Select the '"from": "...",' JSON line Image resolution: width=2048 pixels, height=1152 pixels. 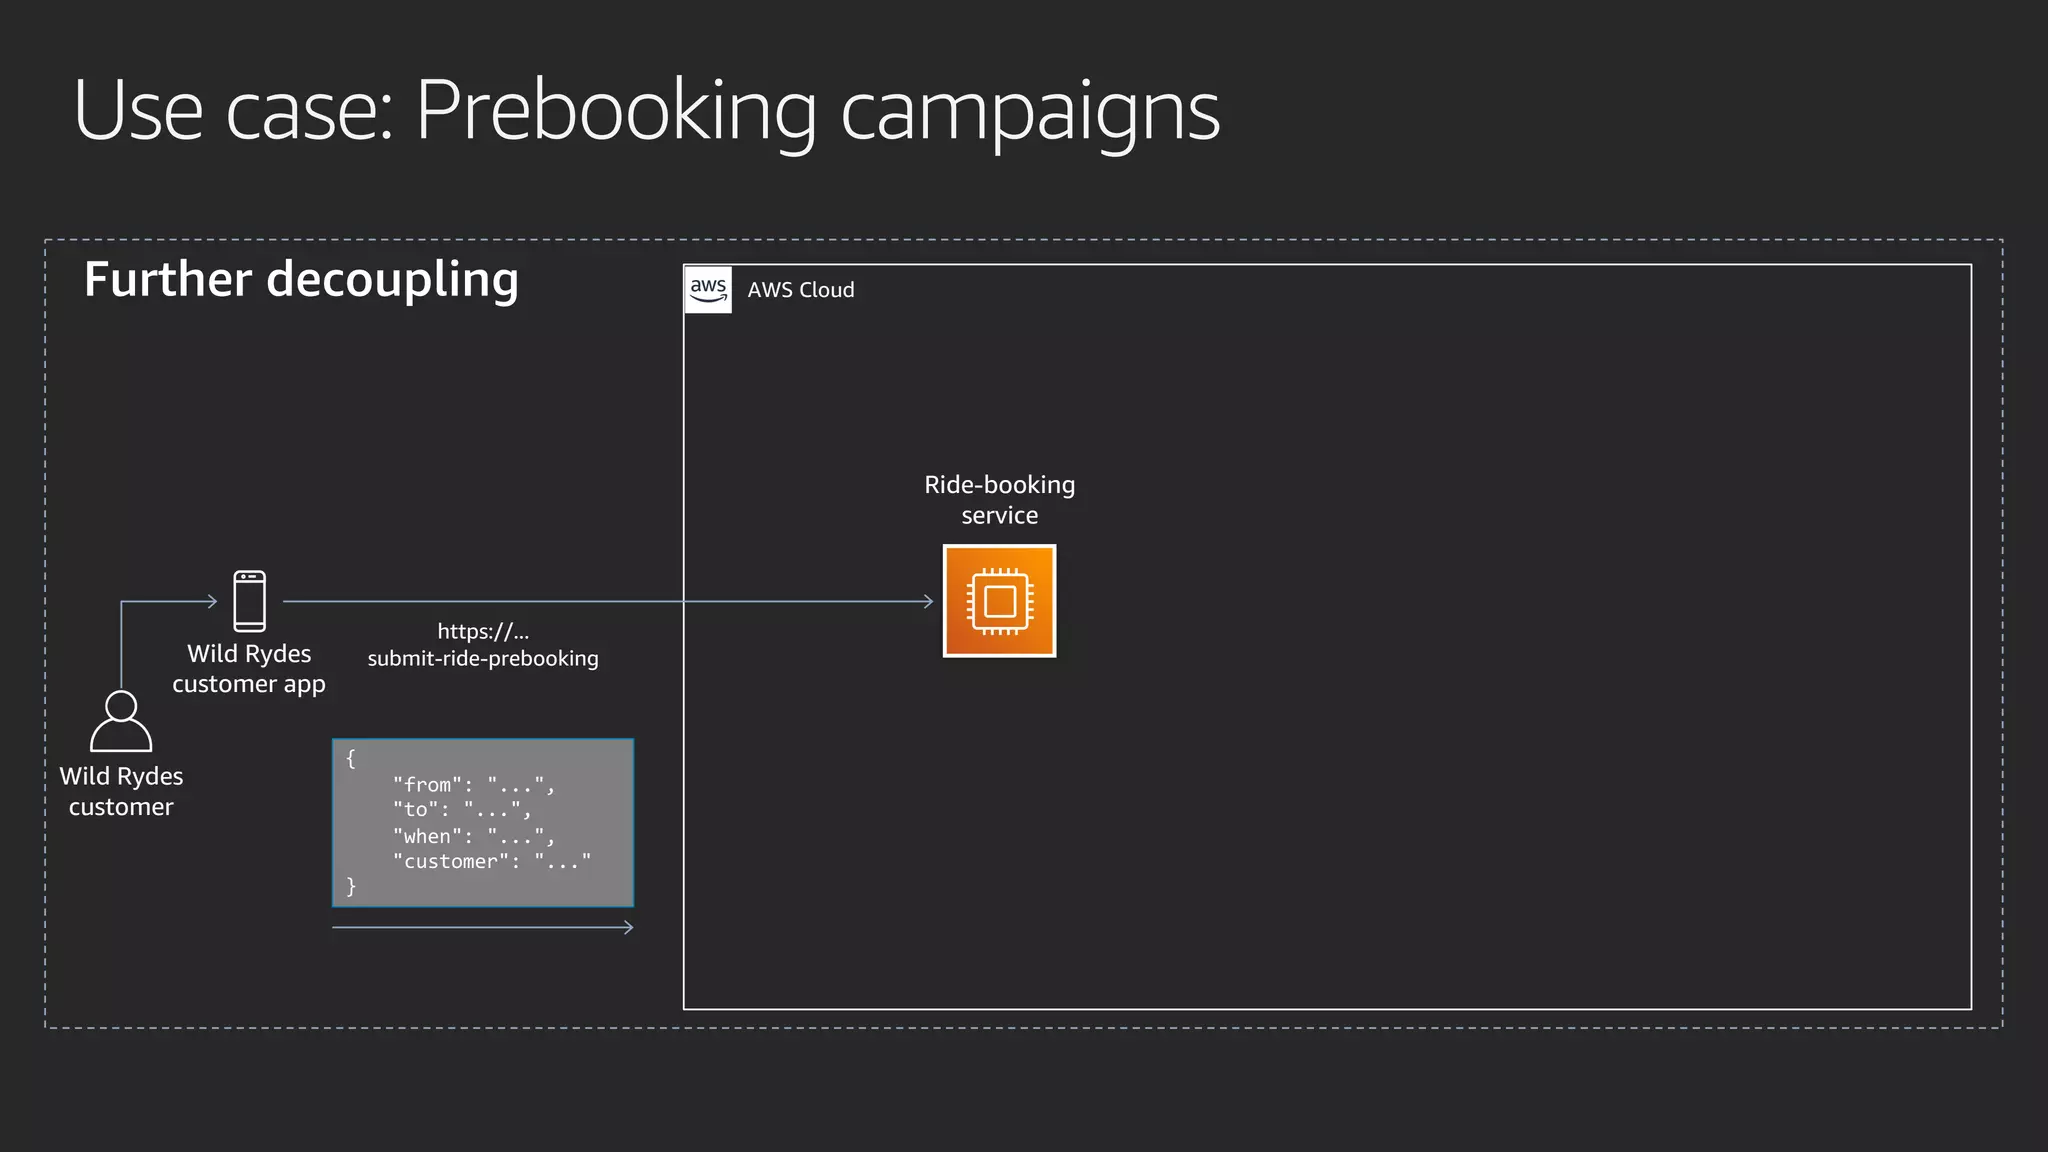[473, 785]
